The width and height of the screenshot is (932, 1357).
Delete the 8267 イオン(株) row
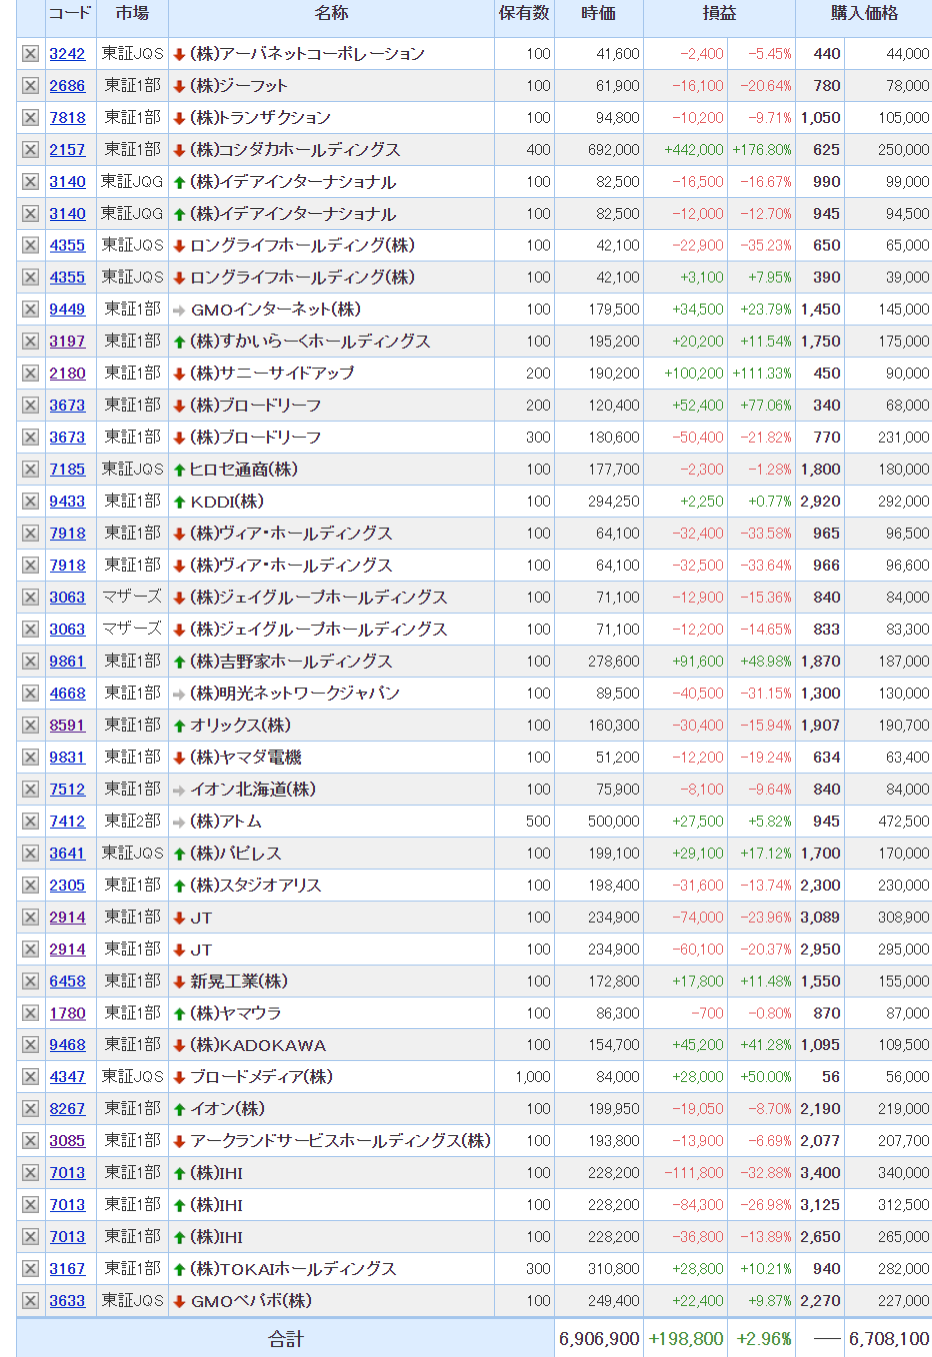point(30,1109)
